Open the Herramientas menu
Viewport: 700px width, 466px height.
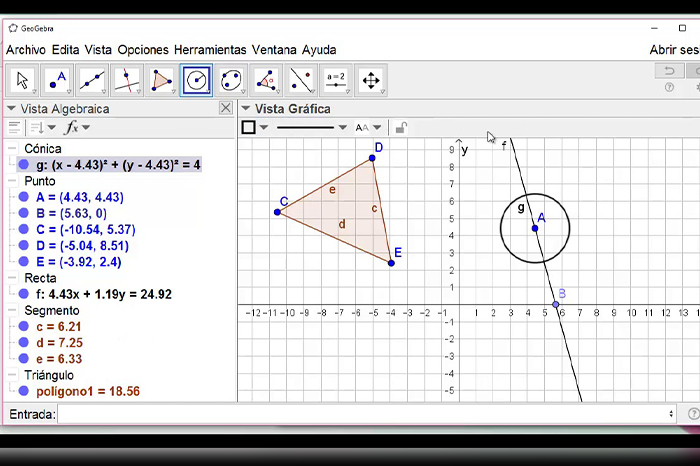point(209,50)
